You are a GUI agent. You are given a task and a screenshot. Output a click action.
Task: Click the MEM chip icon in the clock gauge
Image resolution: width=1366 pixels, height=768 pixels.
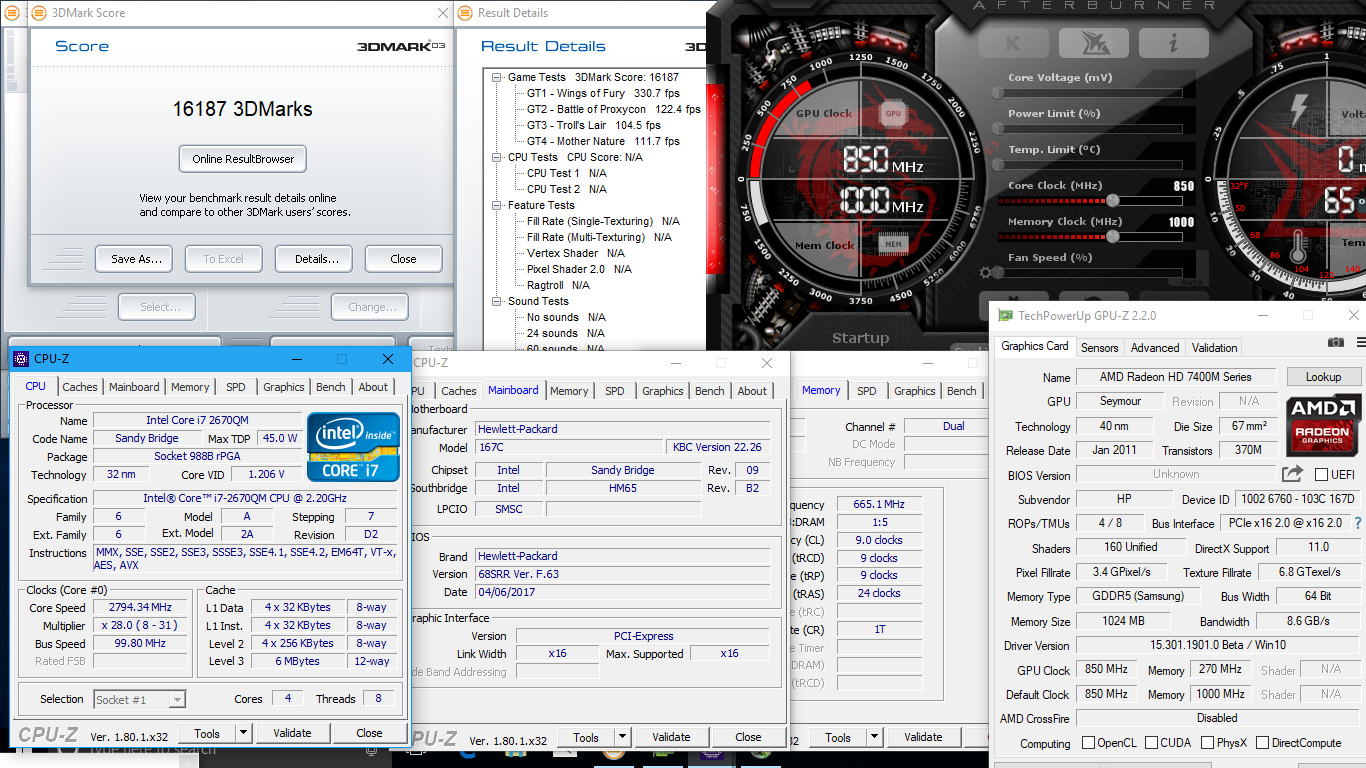pos(892,243)
